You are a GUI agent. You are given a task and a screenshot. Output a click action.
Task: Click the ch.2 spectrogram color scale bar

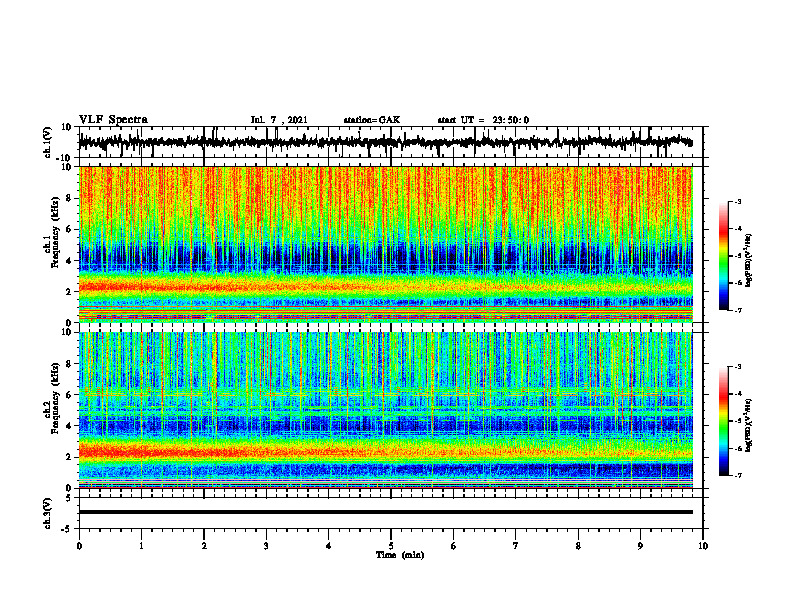[723, 421]
